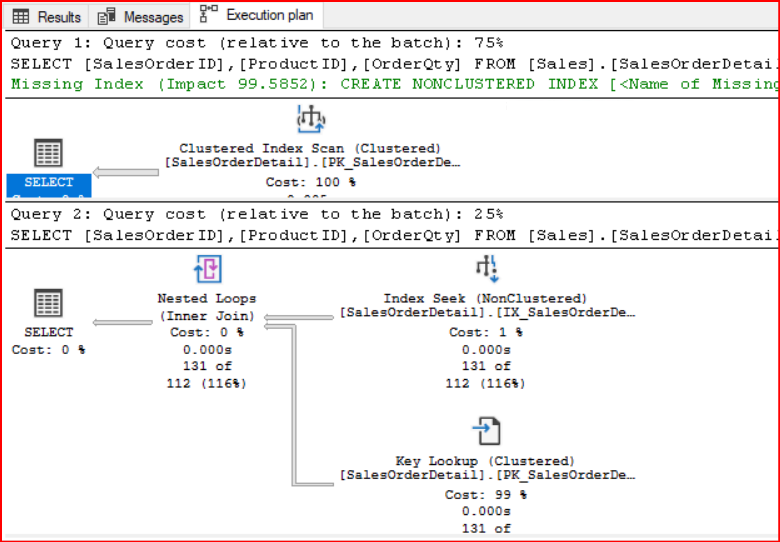Select the Key Lookup operator icon
Screen dimensions: 780x542
point(485,432)
